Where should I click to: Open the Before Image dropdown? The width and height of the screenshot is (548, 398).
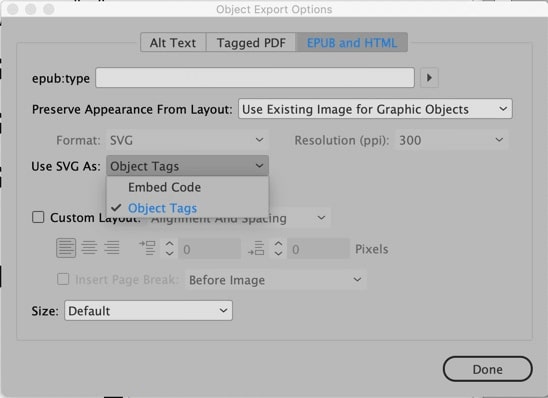pos(275,280)
